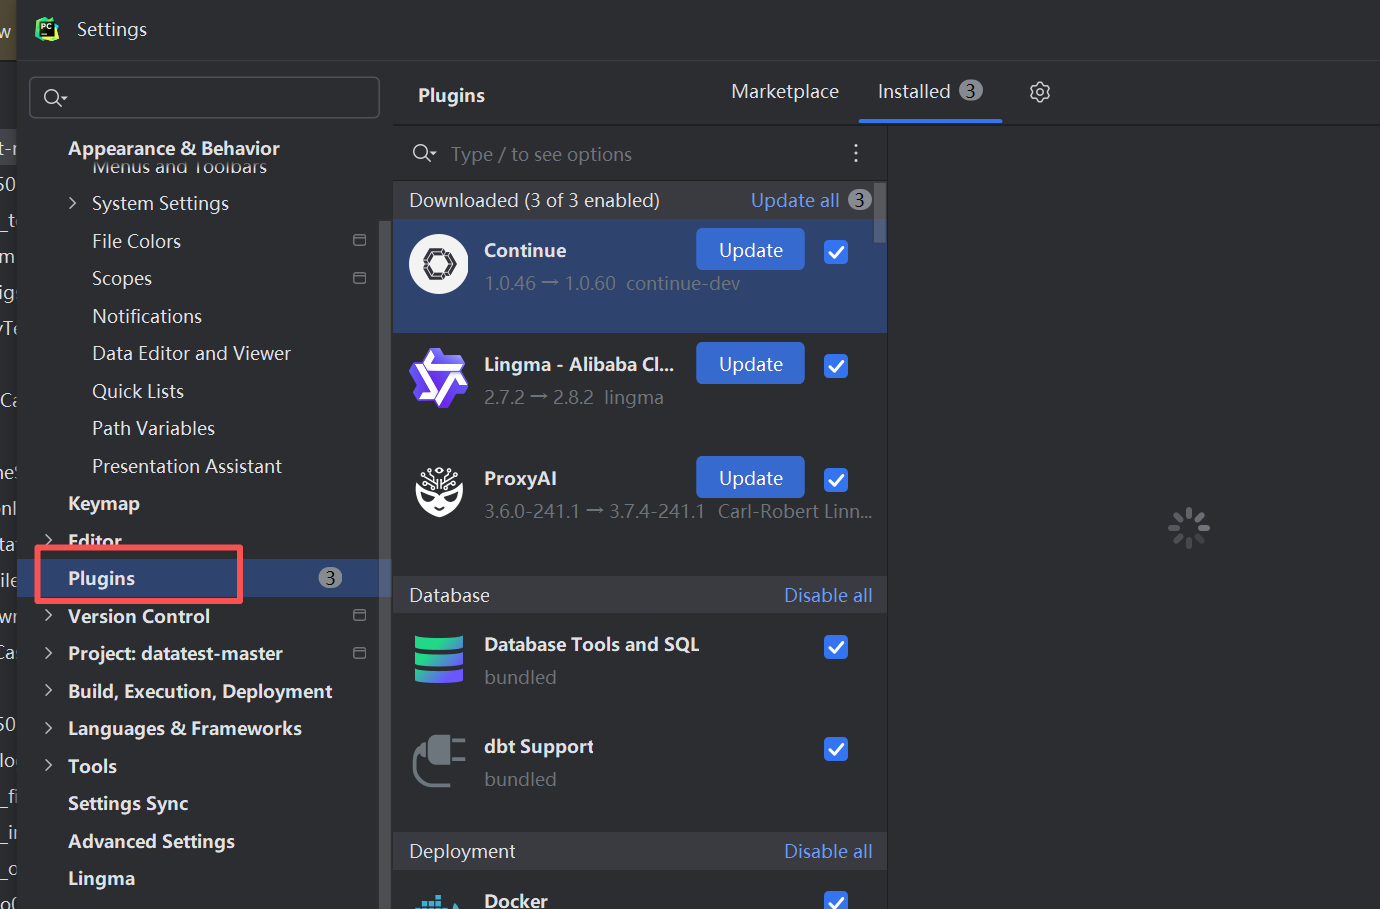Click the Lingma plugin logo
This screenshot has height=909, width=1380.
(x=439, y=378)
